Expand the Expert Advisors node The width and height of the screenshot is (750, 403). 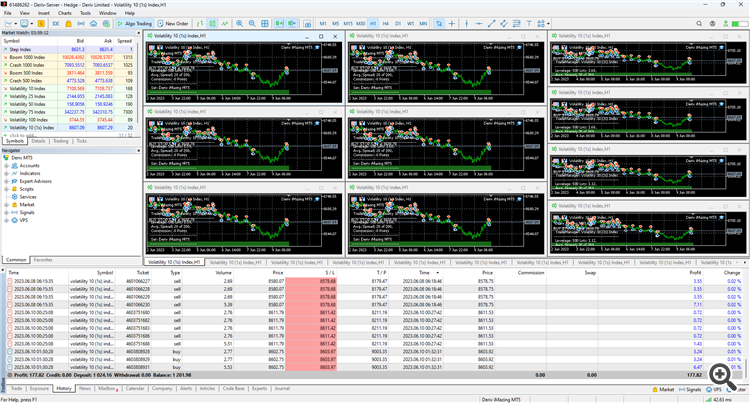pos(7,181)
